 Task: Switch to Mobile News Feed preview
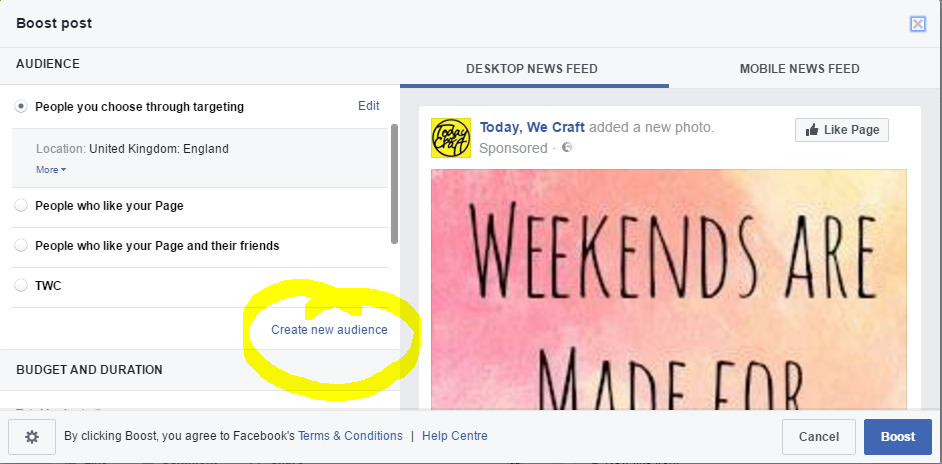click(x=799, y=69)
